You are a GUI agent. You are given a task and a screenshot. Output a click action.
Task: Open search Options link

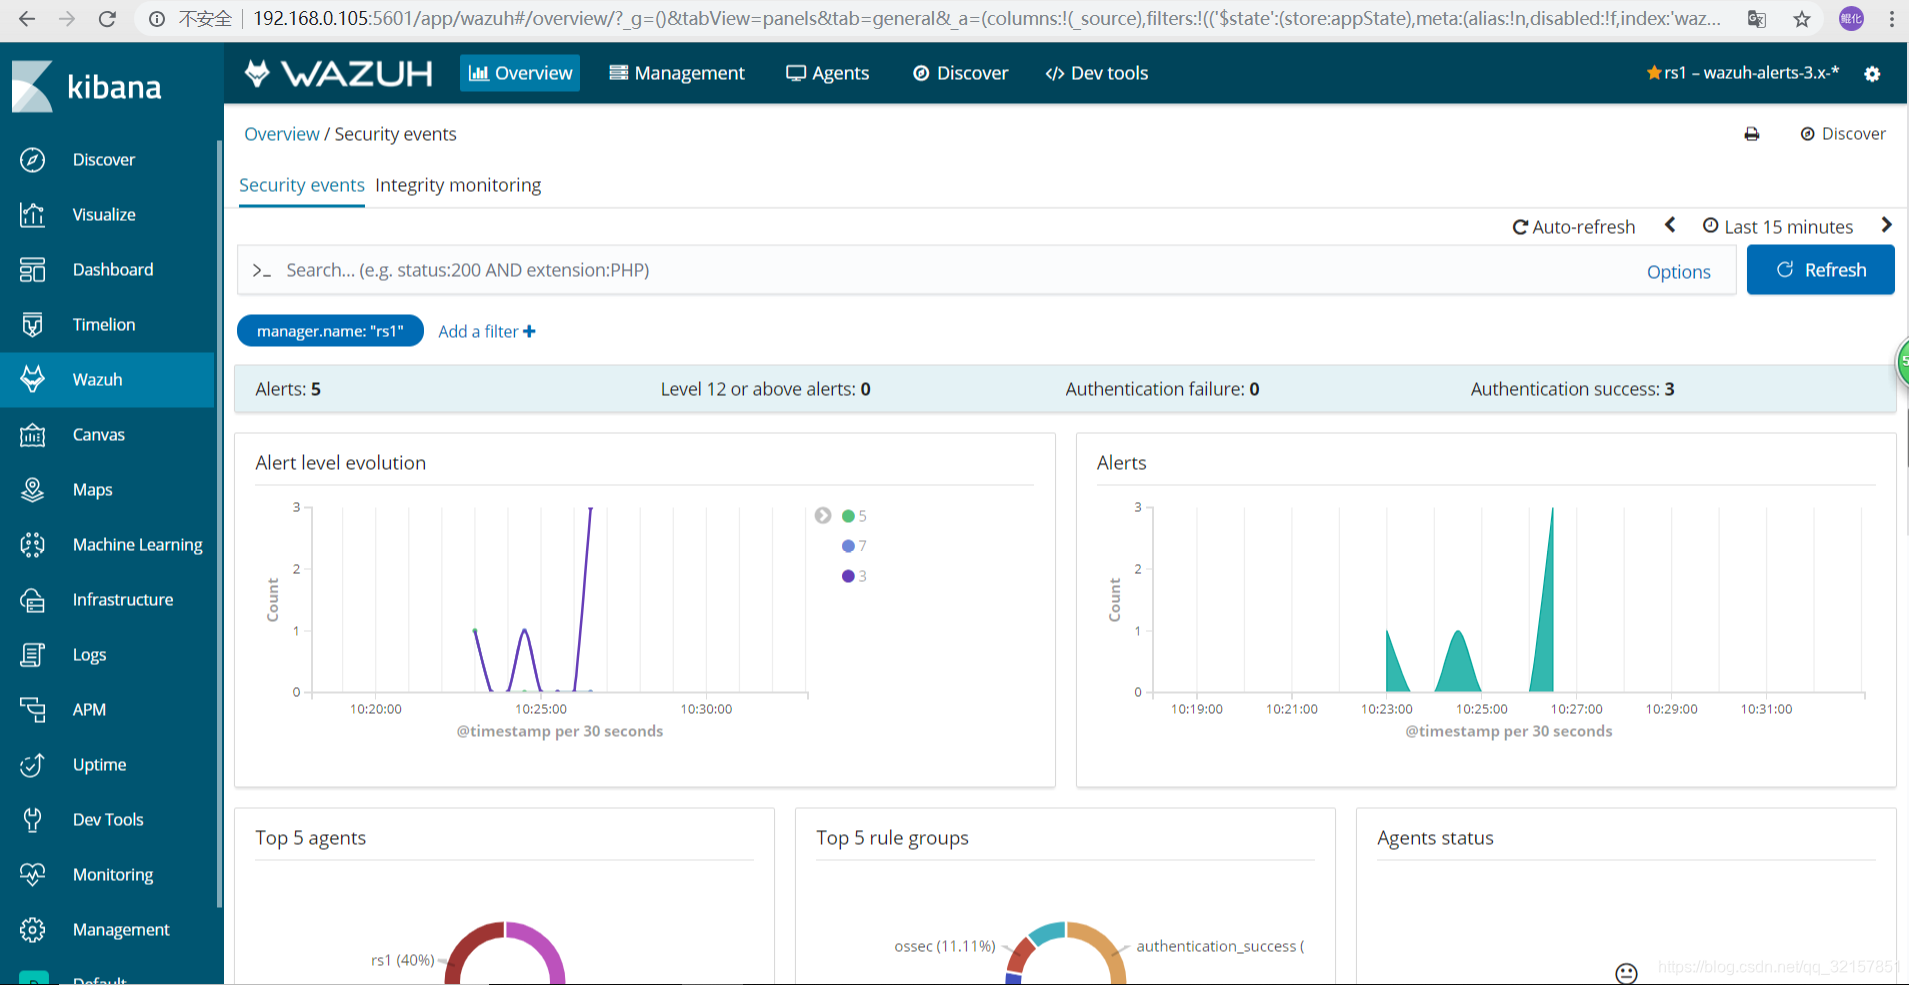[1678, 272]
